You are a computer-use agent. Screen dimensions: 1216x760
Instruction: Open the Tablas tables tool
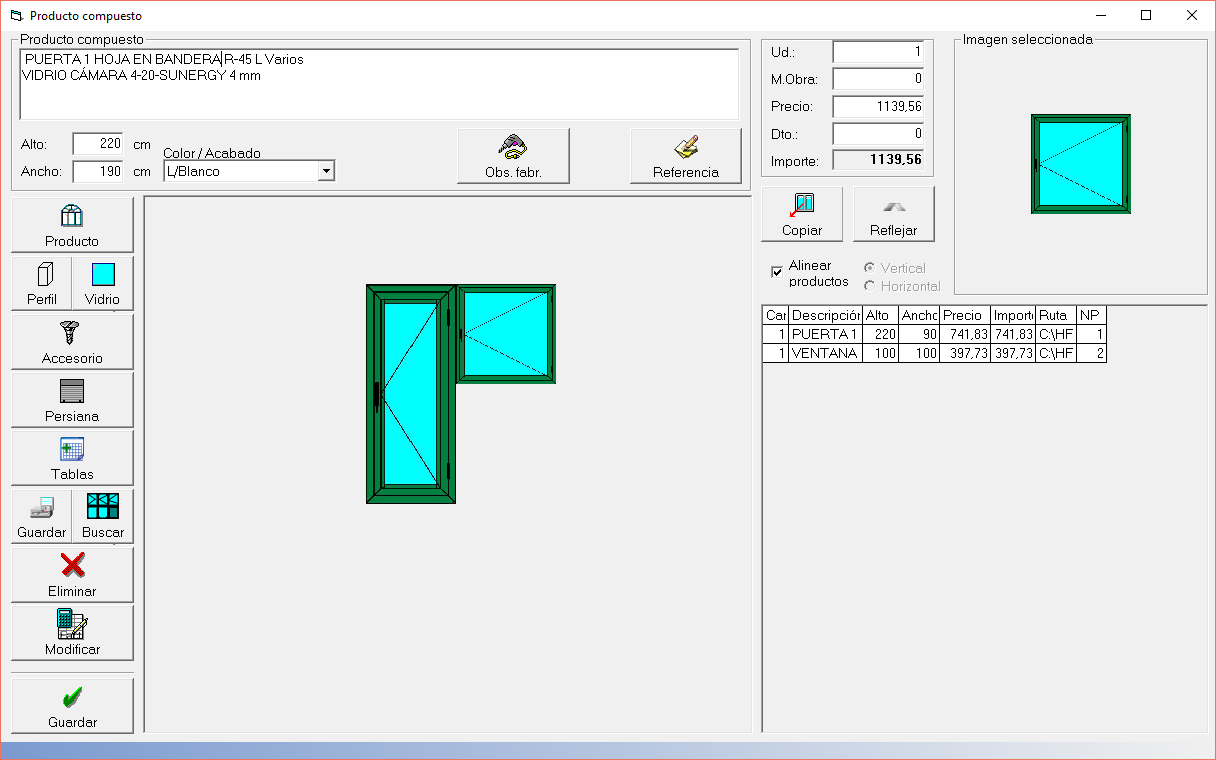click(72, 457)
